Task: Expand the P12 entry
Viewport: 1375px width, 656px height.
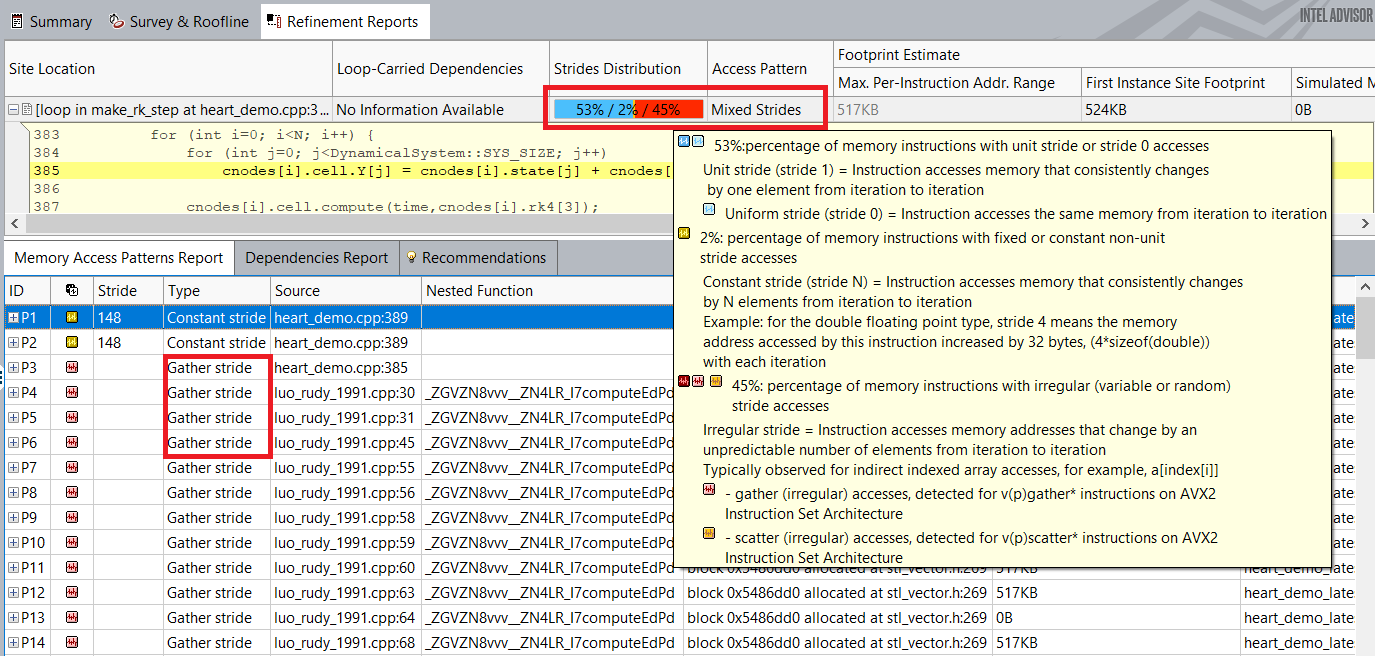Action: 13,592
